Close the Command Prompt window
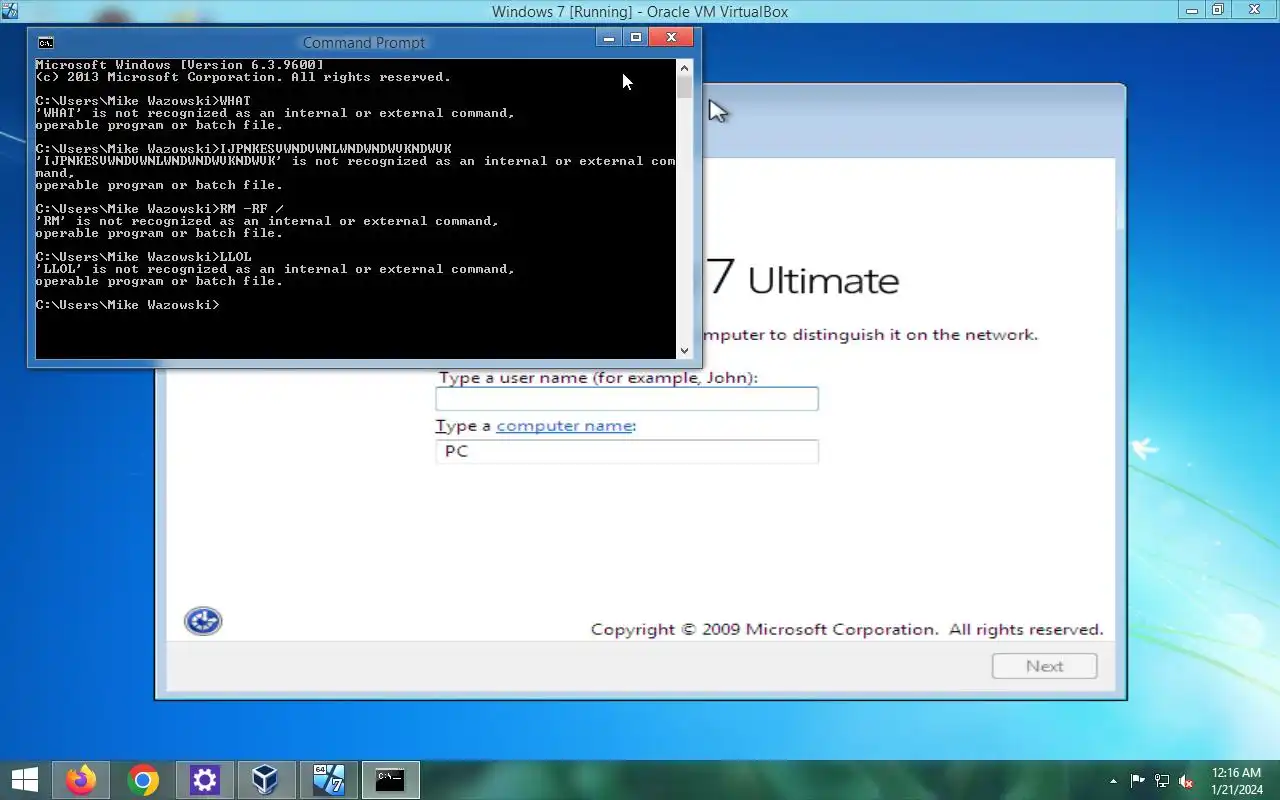Viewport: 1280px width, 800px height. [671, 38]
